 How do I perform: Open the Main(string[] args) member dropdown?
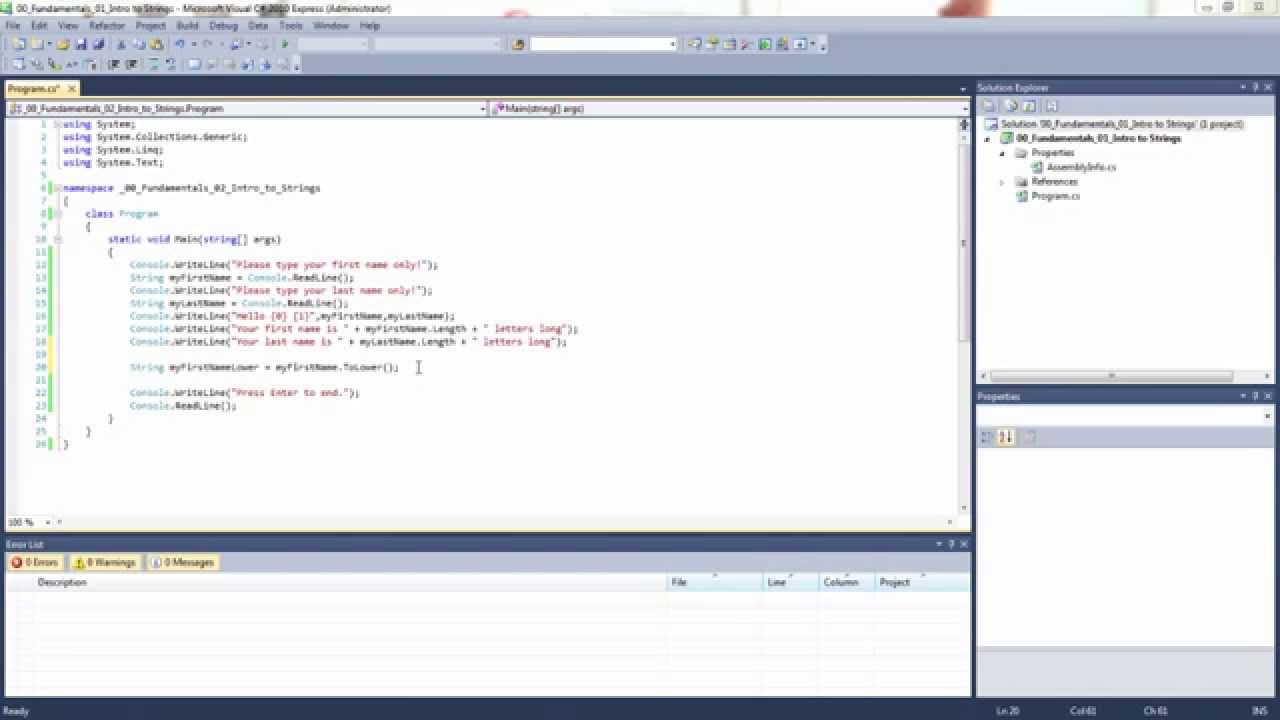964,108
